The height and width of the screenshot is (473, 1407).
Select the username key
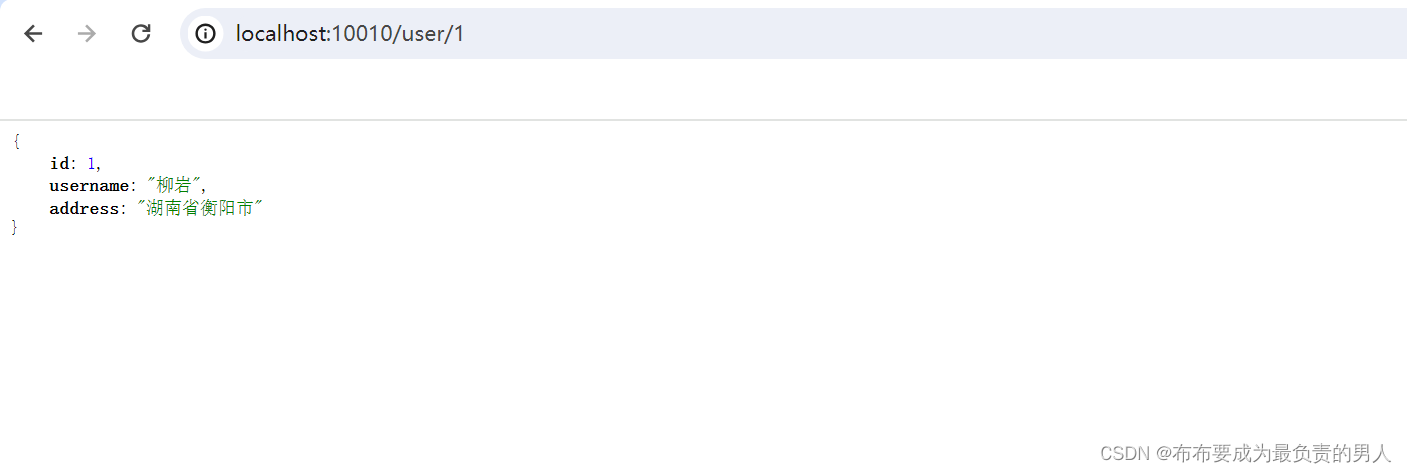click(x=89, y=186)
